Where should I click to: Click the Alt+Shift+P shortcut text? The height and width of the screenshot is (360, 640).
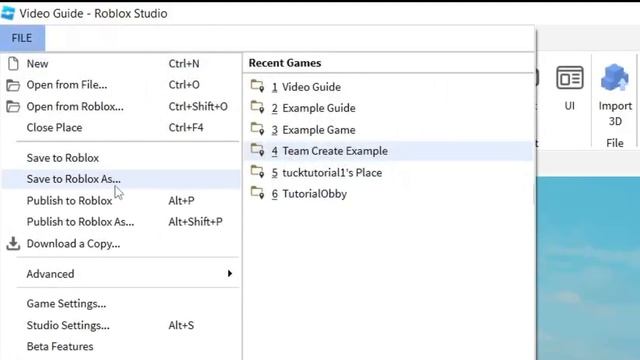(x=196, y=222)
